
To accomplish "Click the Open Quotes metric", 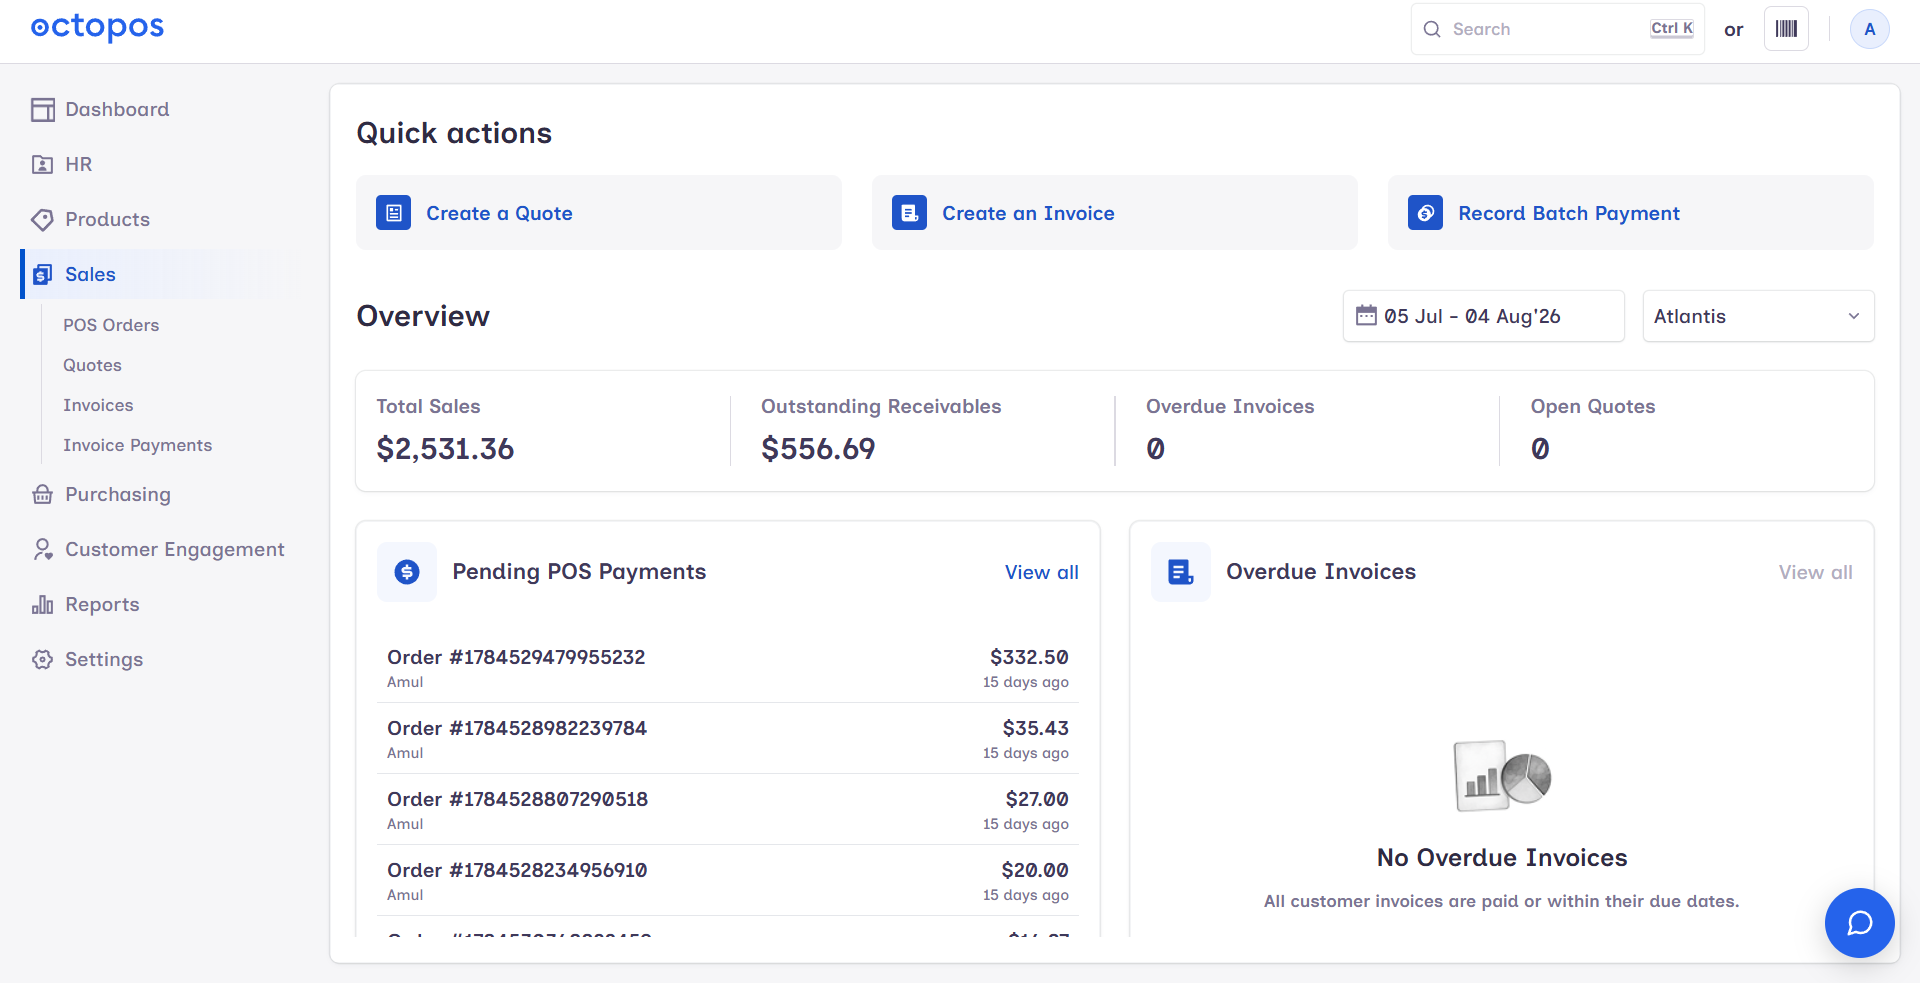I will pos(1593,431).
